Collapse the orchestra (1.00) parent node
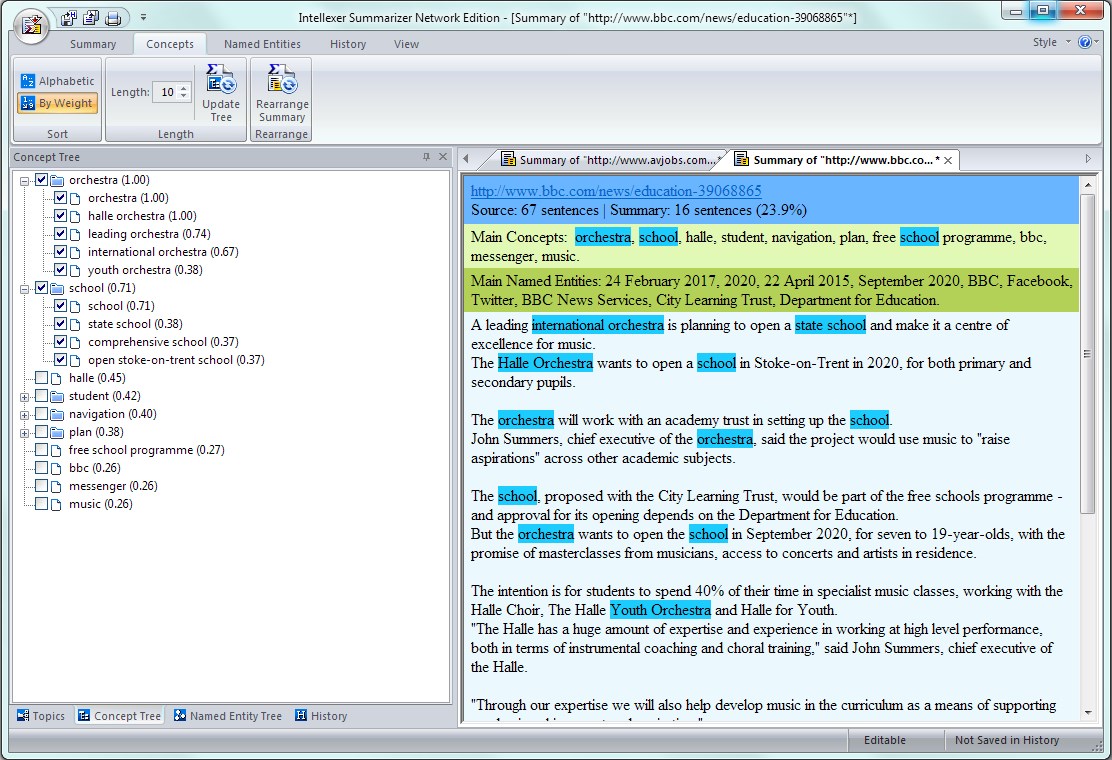Viewport: 1112px width, 760px height. (x=24, y=181)
